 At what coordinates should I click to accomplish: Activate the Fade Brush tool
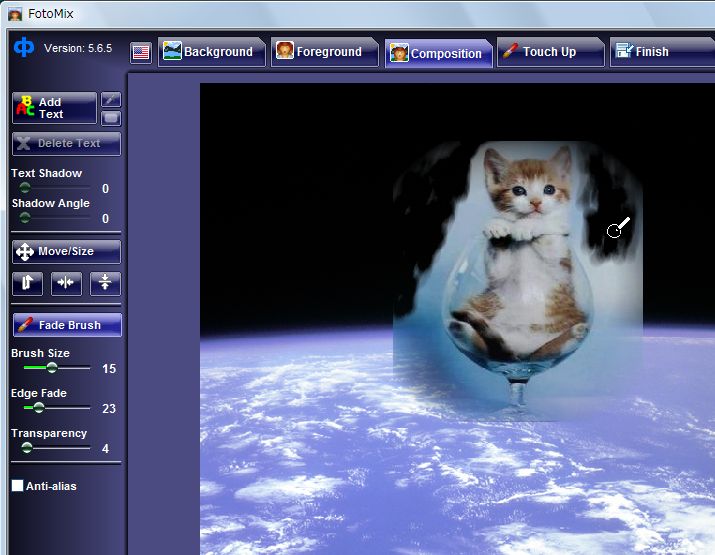[x=67, y=325]
